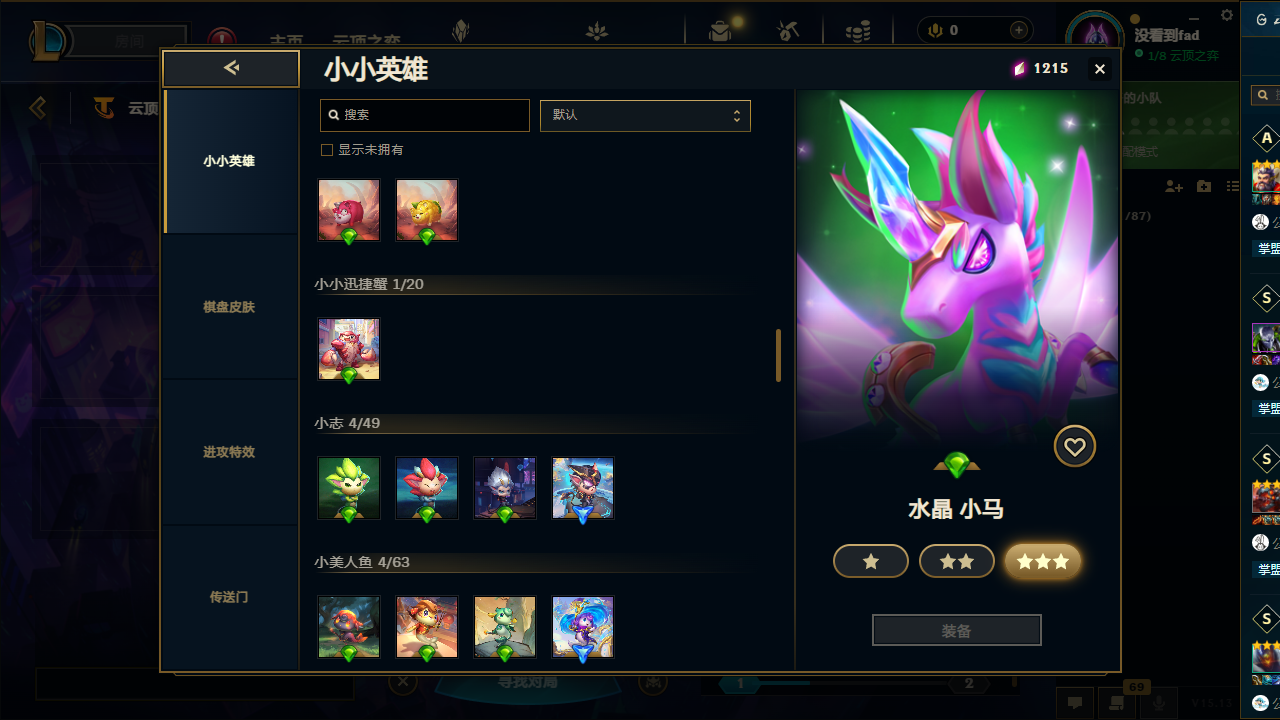This screenshot has height=720, width=1280.
Task: Click the double-arrow back icon
Action: point(231,68)
